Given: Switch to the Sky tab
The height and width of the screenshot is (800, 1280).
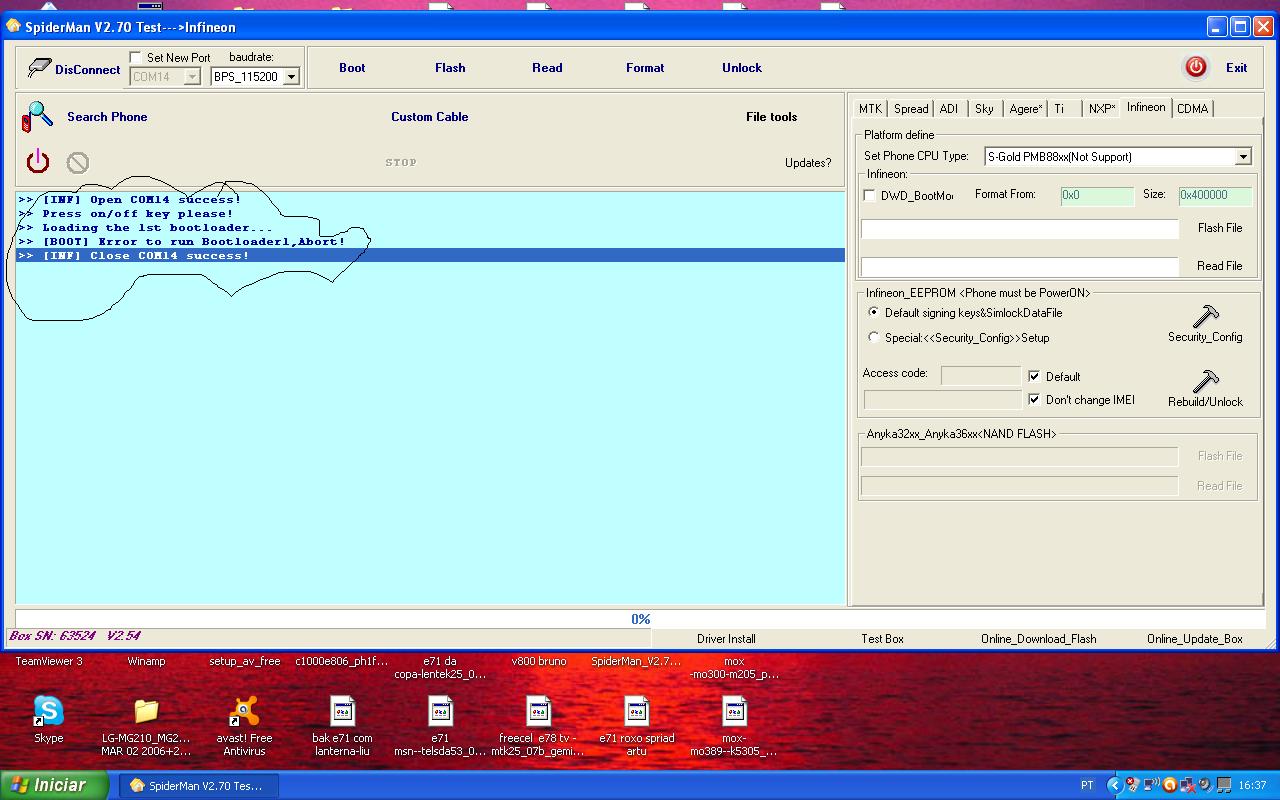Looking at the screenshot, I should tap(984, 109).
